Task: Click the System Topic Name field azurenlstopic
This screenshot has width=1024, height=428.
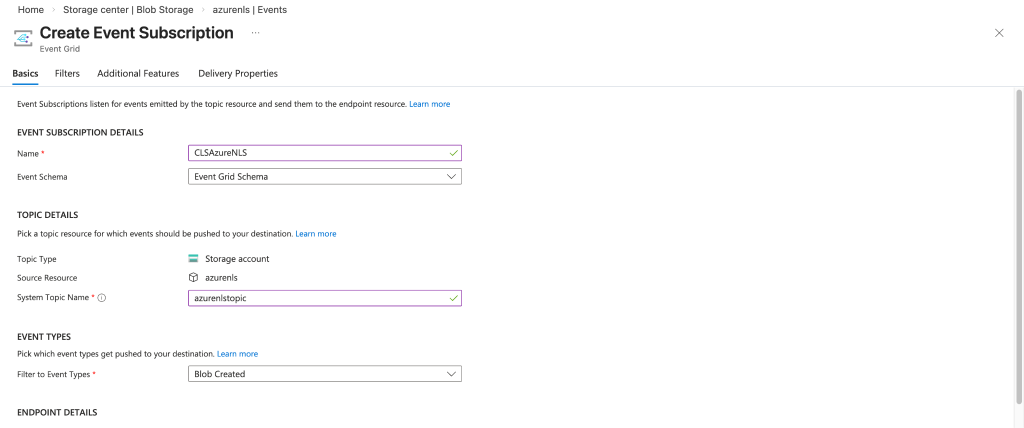Action: click(325, 298)
